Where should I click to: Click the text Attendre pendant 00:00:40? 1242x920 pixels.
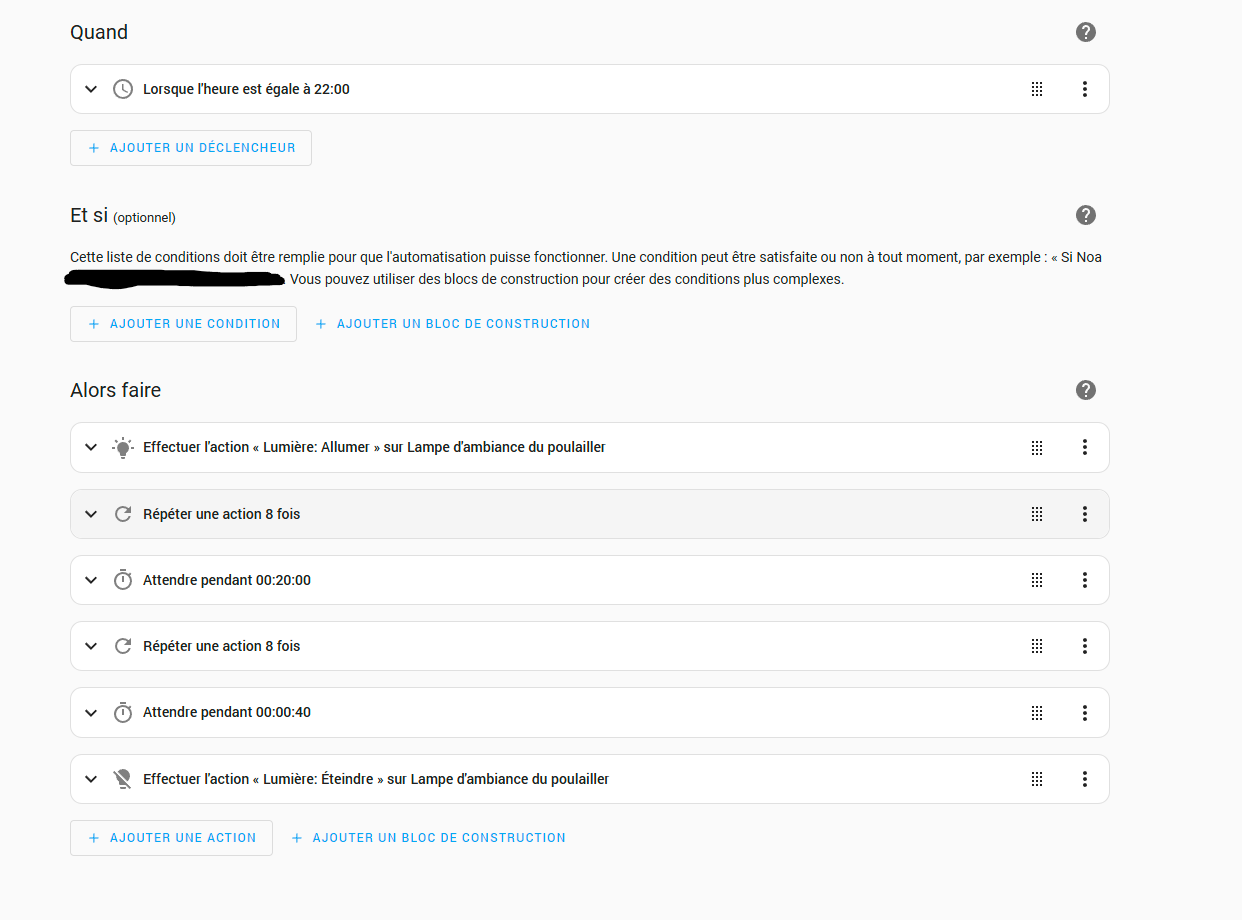227,713
